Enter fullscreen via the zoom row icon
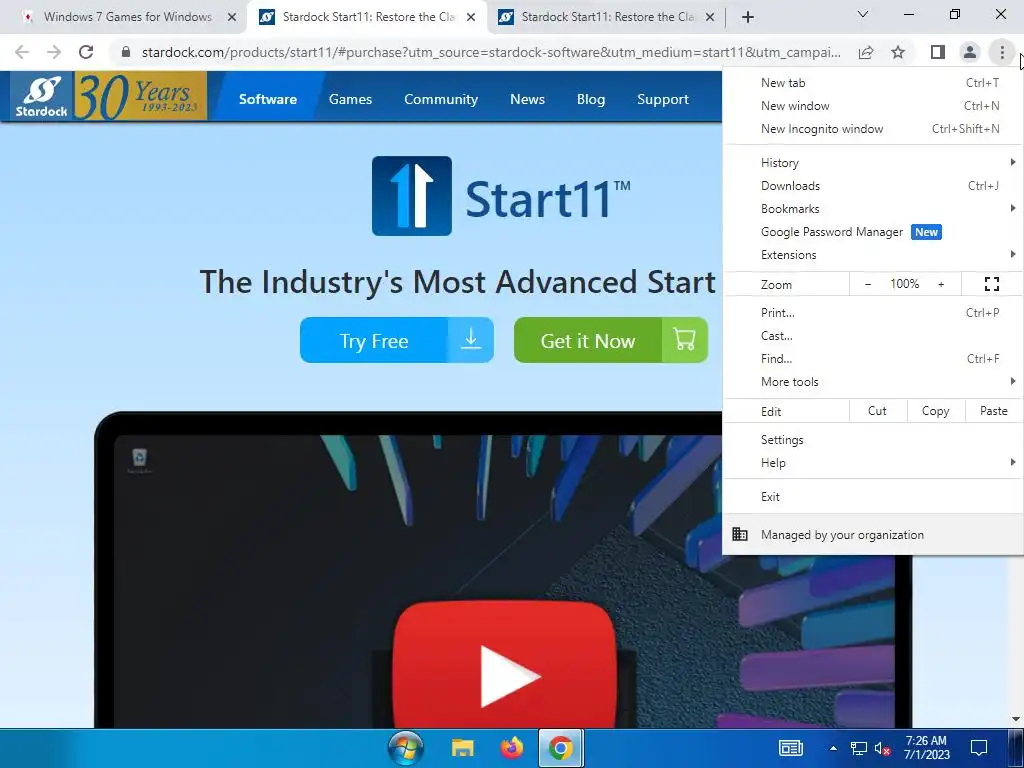 point(992,284)
